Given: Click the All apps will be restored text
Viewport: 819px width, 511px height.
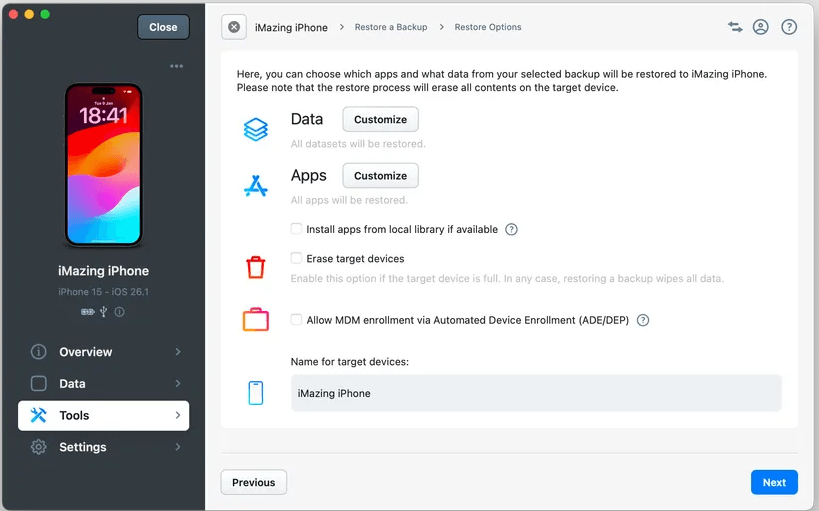Looking at the screenshot, I should pyautogui.click(x=349, y=200).
